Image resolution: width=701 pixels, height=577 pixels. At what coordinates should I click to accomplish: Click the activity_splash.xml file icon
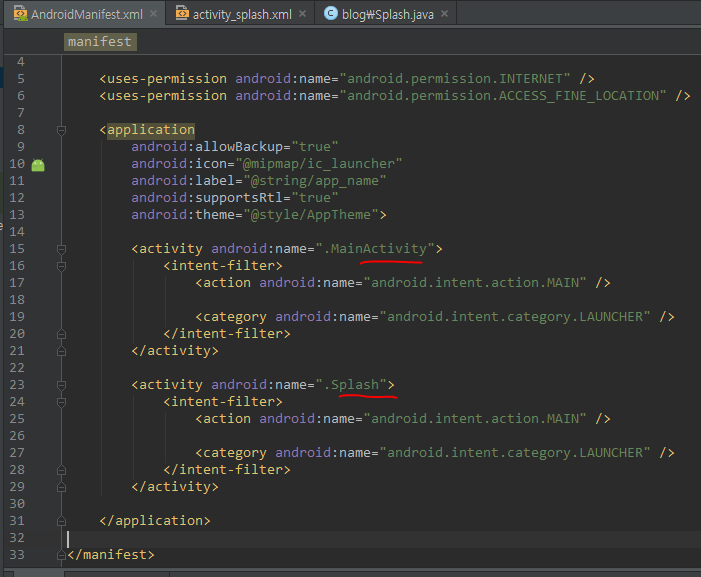pos(182,14)
